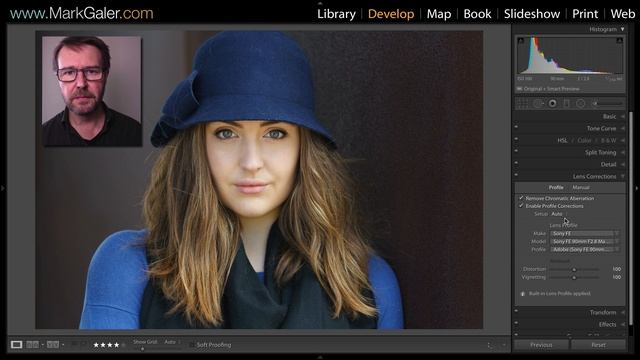Click the Vignetting amount slider

pos(574,277)
